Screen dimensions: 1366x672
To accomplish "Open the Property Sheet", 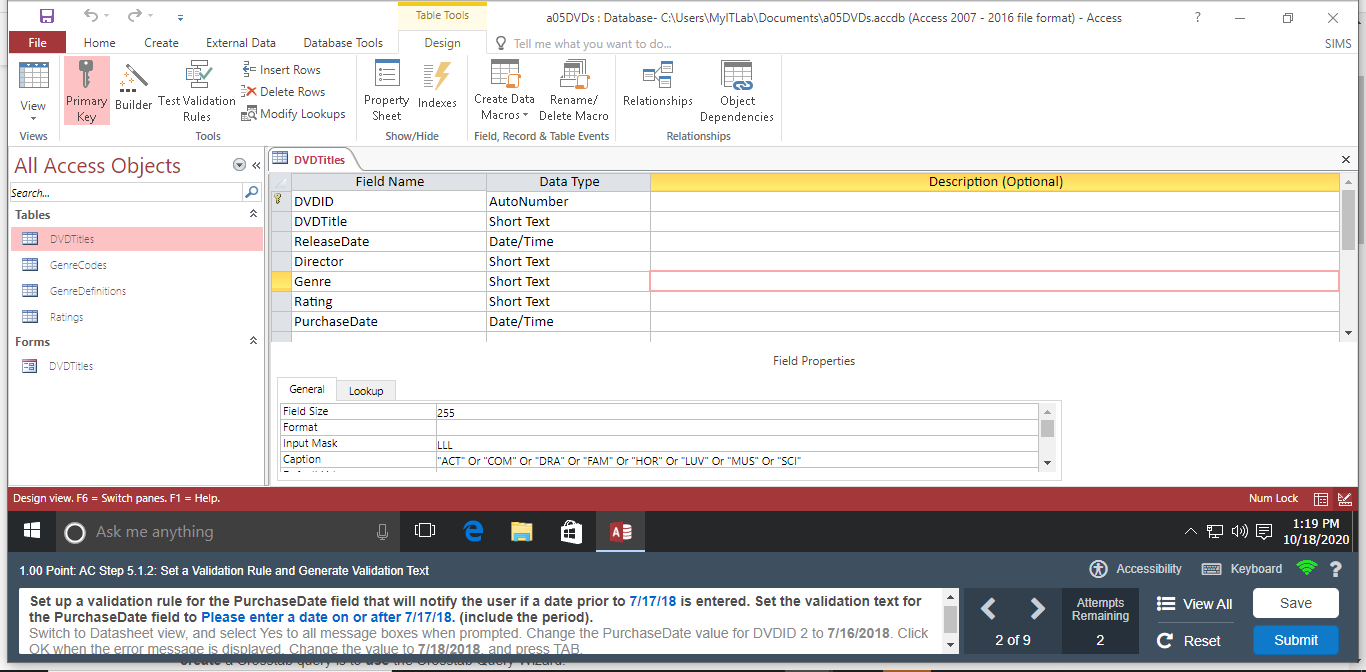I will (386, 90).
